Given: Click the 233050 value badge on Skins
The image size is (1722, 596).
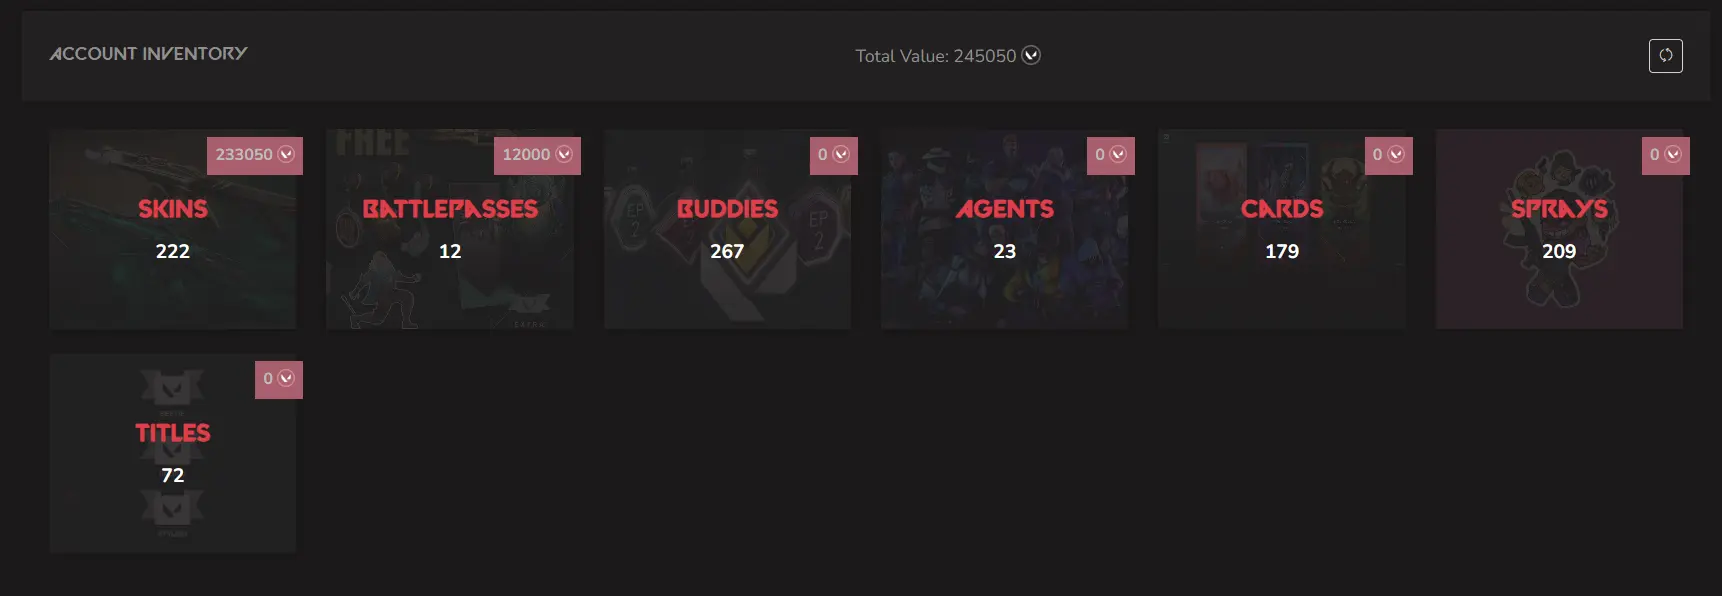Looking at the screenshot, I should [255, 155].
